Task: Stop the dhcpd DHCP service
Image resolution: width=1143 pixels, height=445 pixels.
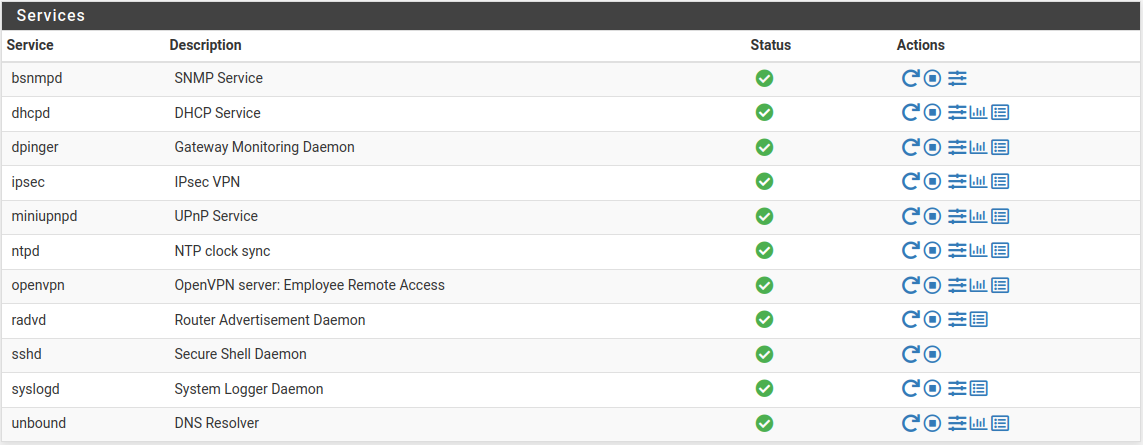Action: tap(932, 113)
